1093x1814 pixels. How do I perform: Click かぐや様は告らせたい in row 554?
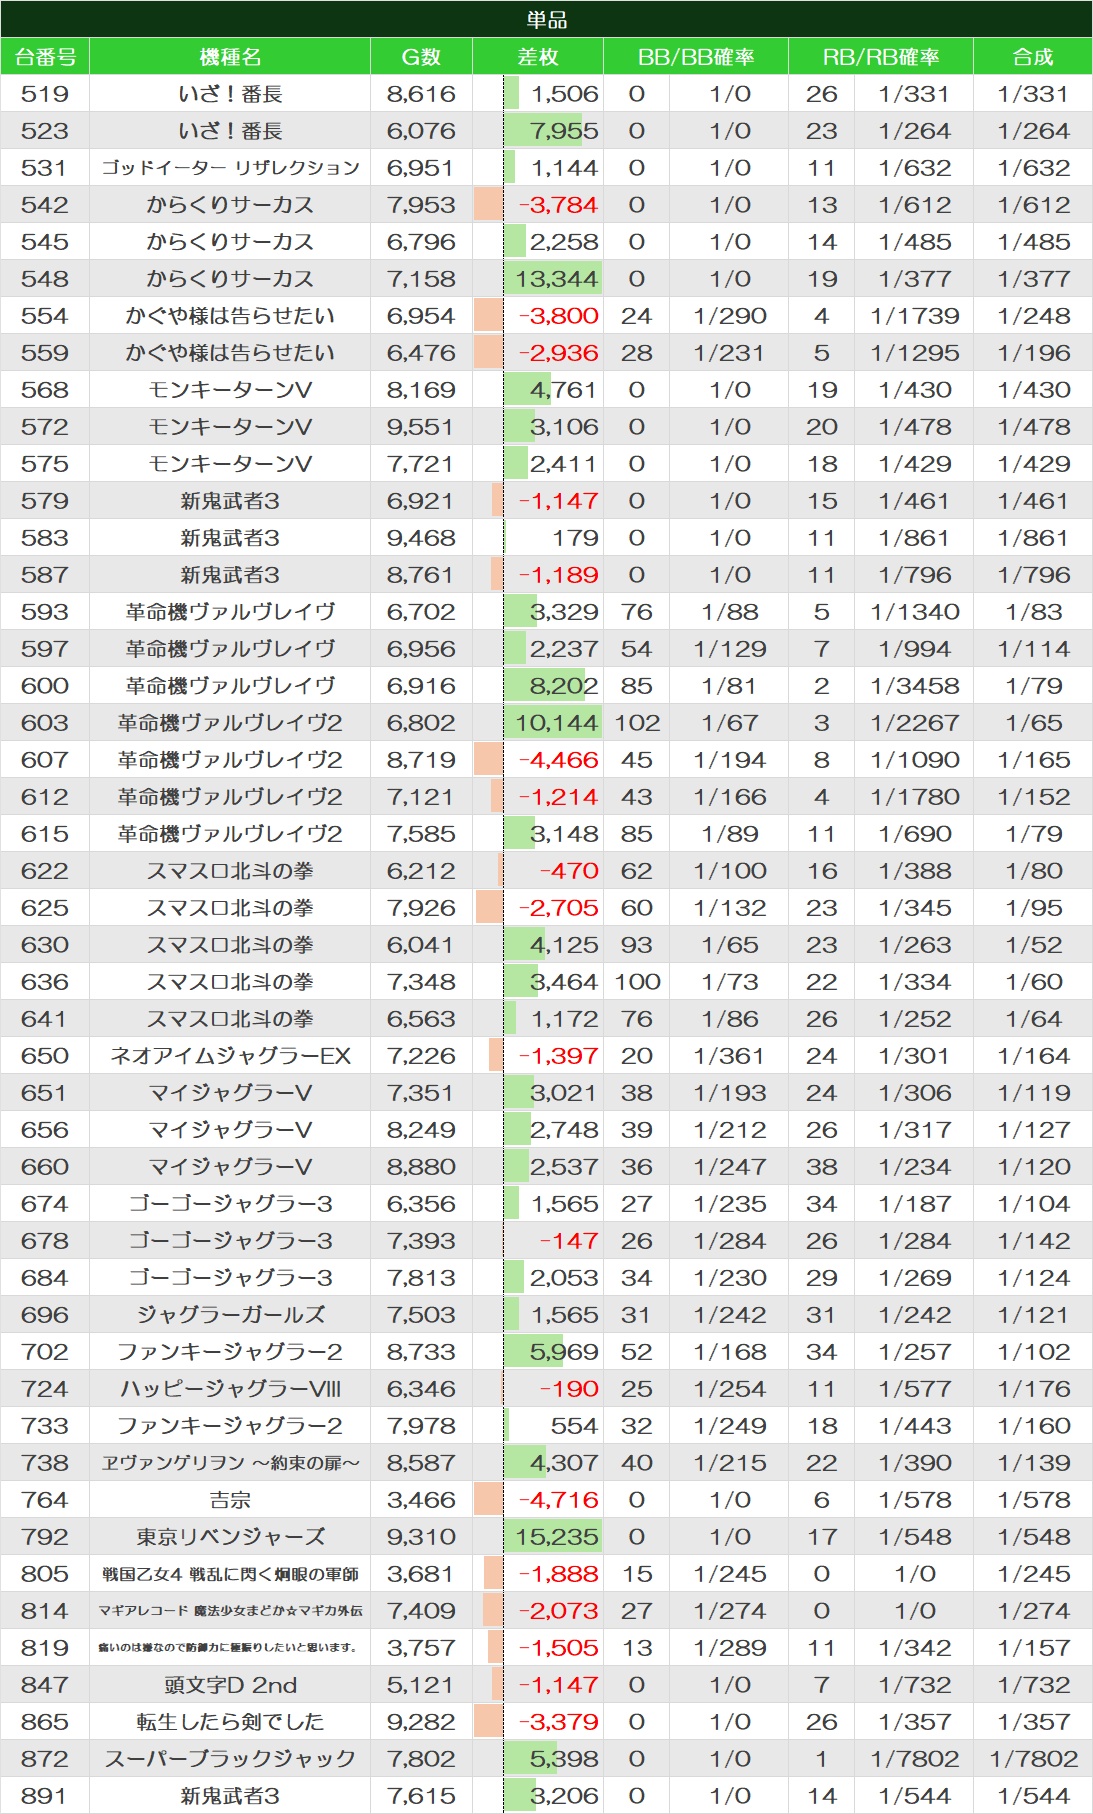pyautogui.click(x=230, y=316)
